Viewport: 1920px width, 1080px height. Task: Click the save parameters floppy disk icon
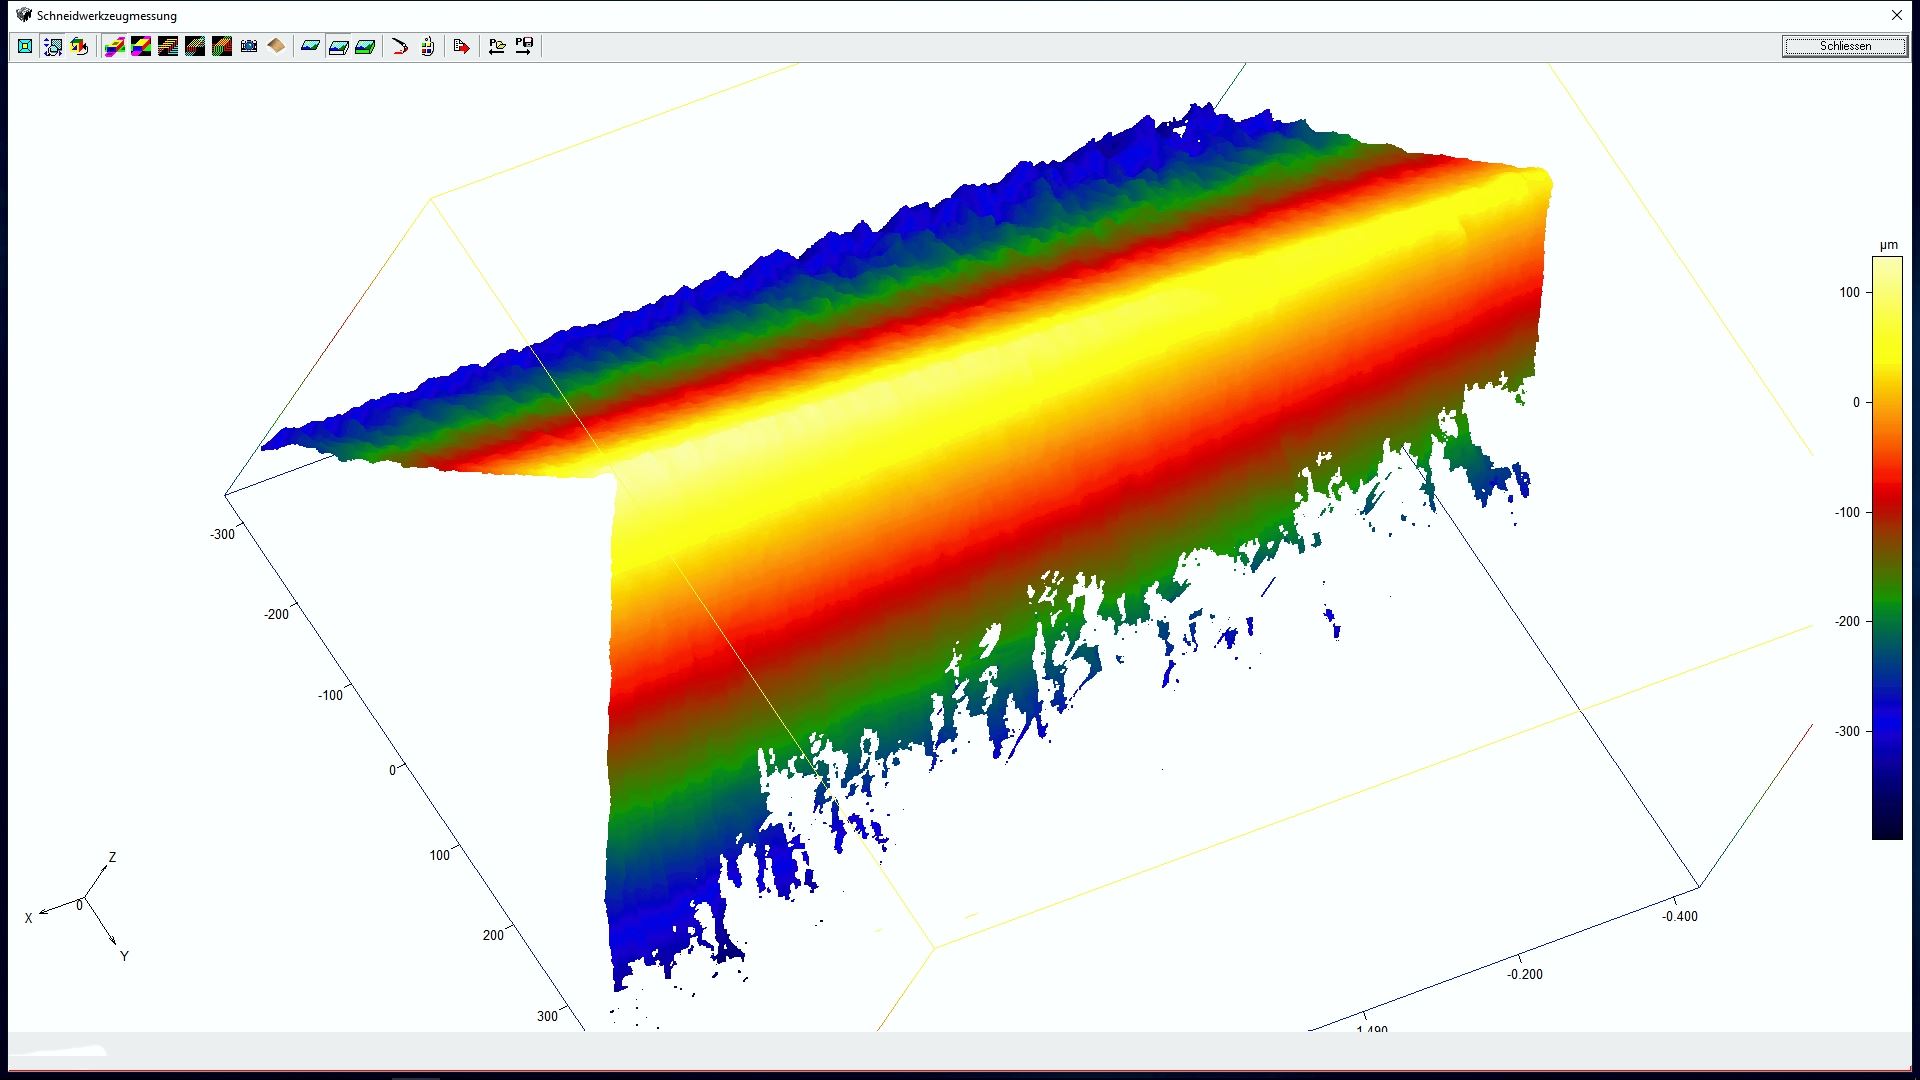(524, 46)
